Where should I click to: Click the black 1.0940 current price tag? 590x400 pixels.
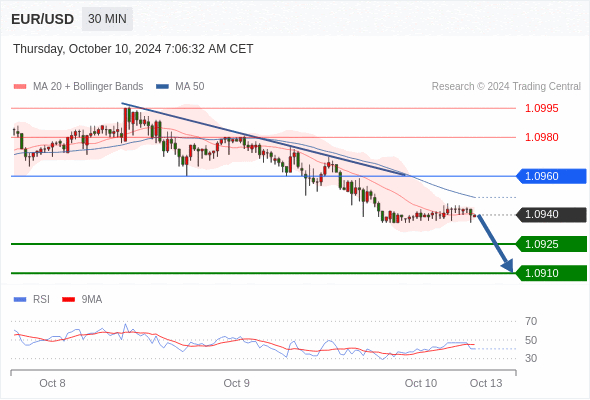[x=551, y=214]
